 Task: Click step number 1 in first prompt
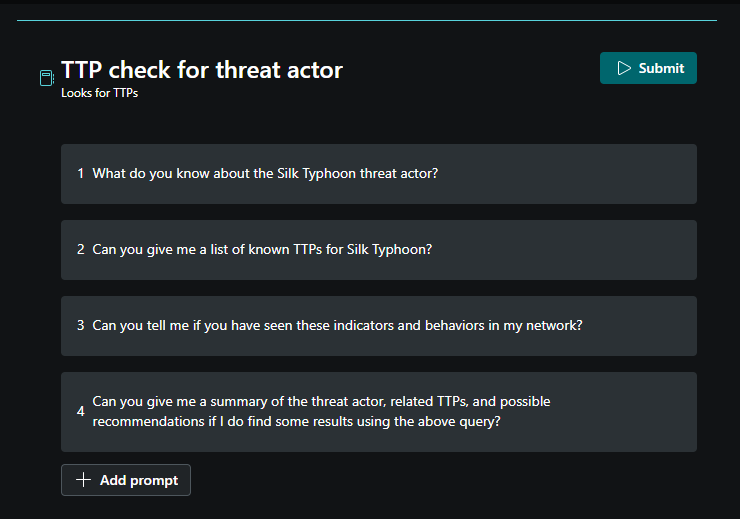coord(80,173)
